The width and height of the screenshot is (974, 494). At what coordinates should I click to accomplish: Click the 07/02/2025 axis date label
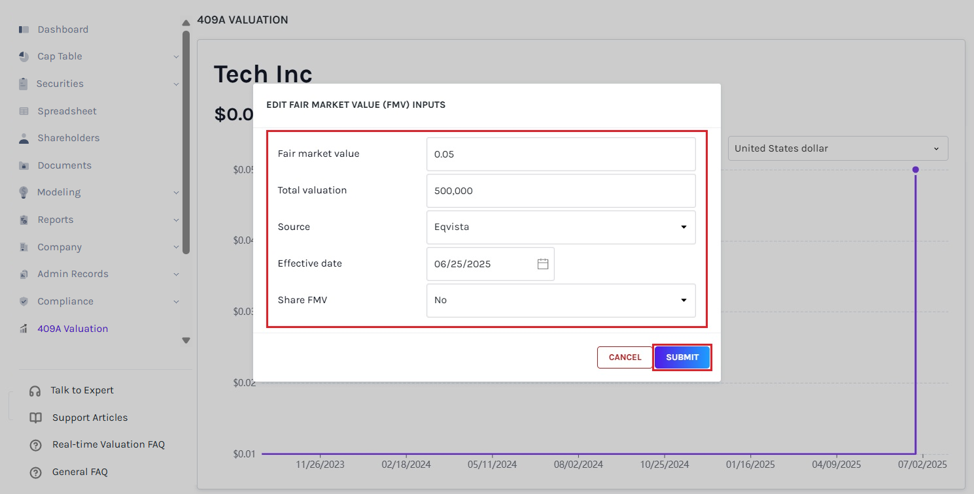click(922, 465)
